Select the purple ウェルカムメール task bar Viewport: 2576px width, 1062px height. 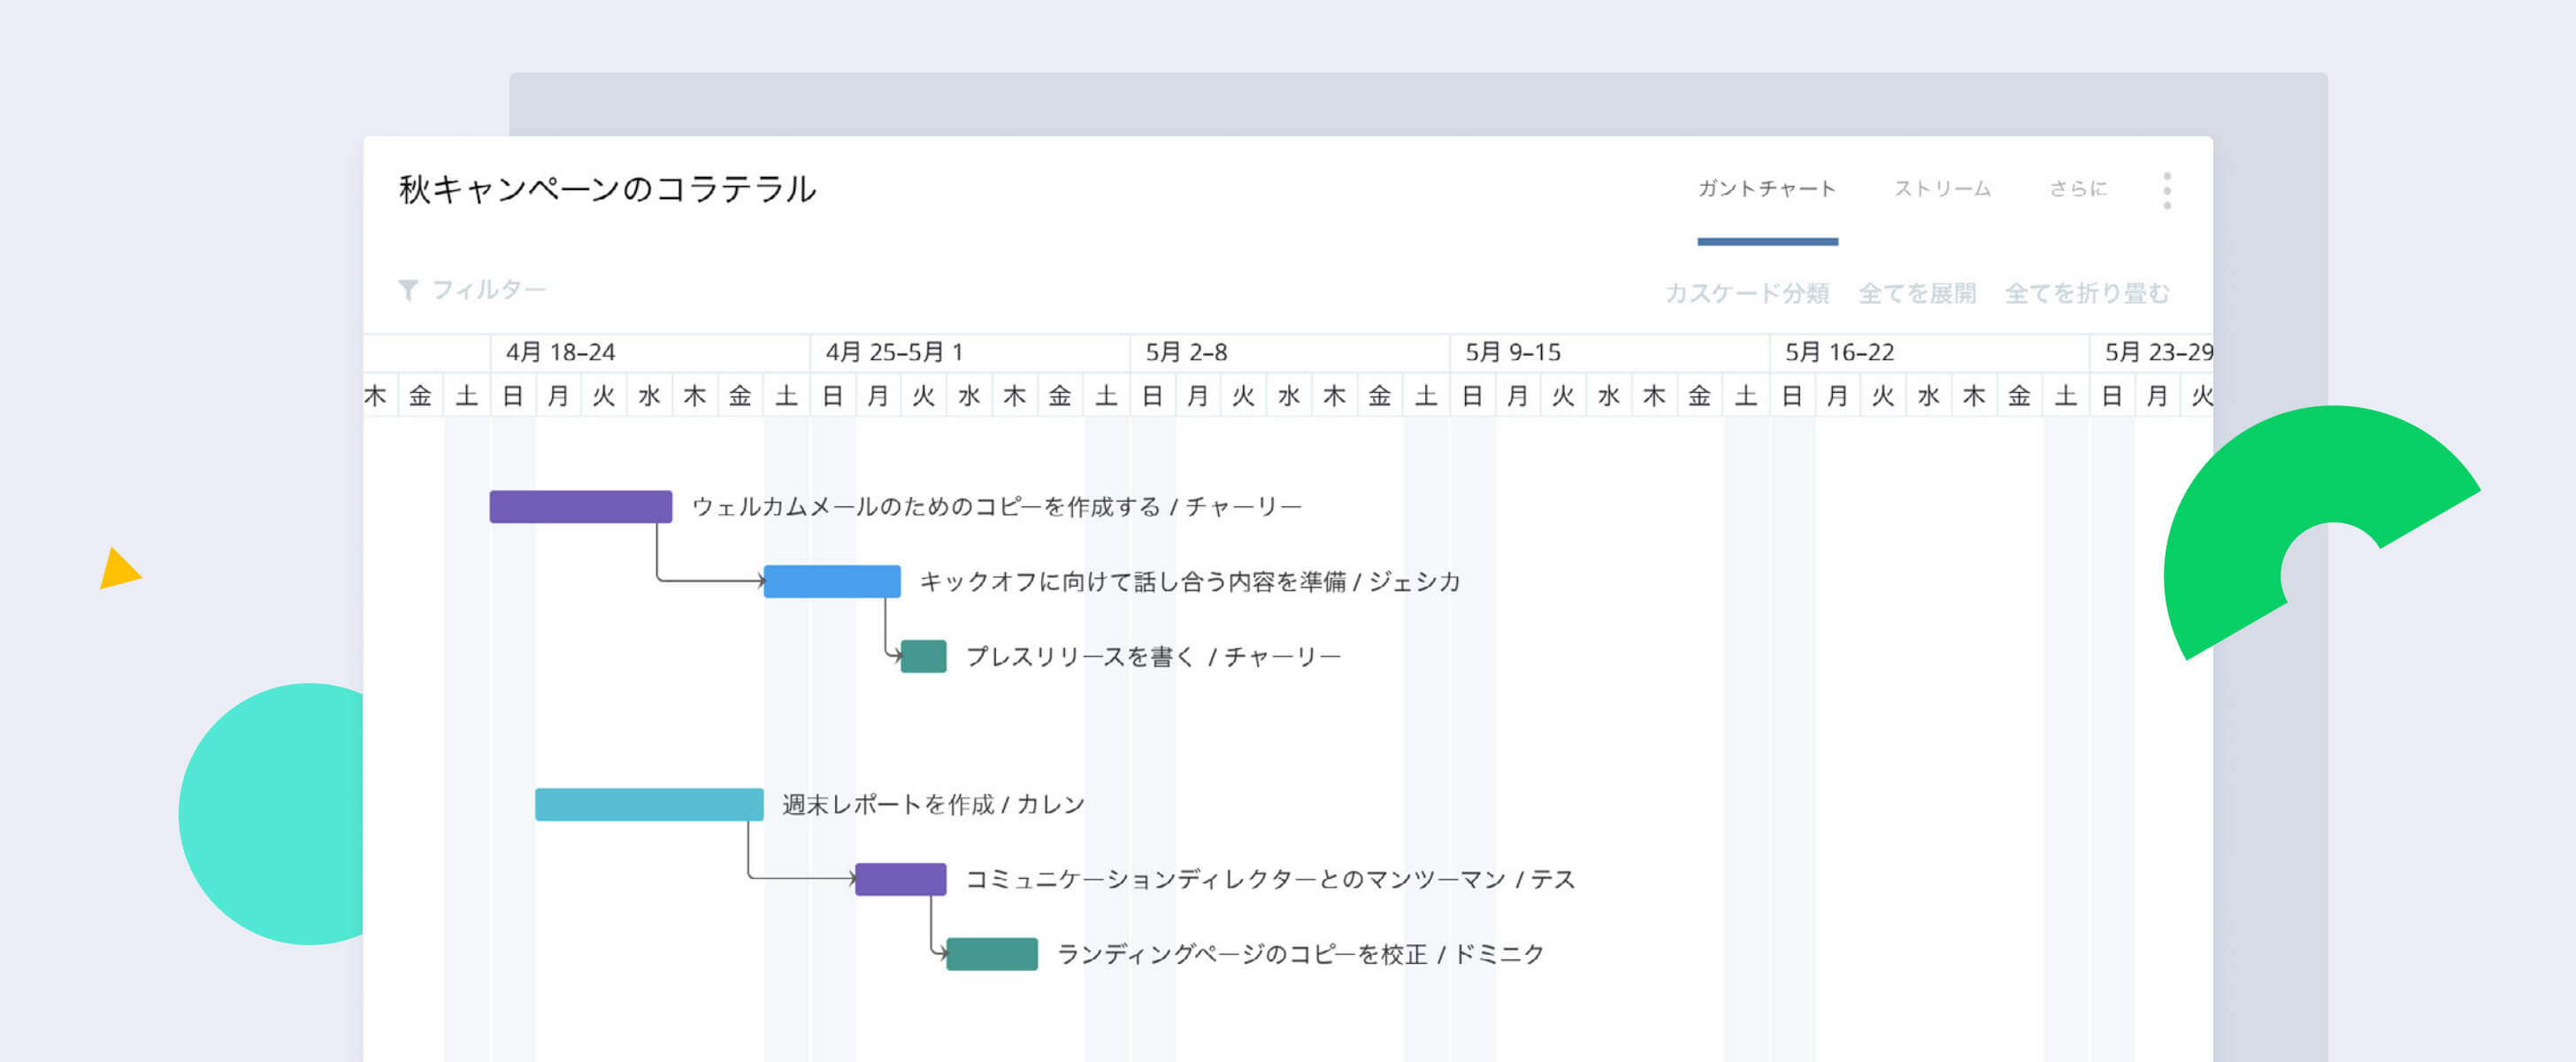(581, 506)
